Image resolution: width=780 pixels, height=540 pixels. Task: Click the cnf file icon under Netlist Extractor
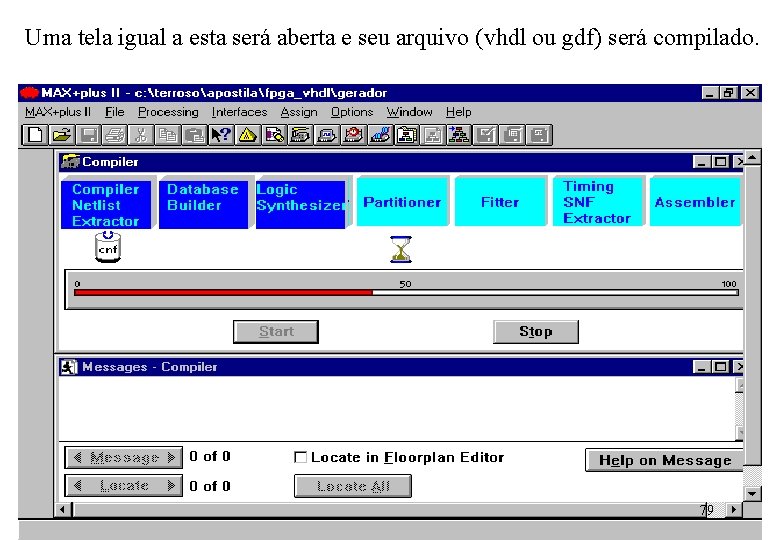(108, 247)
